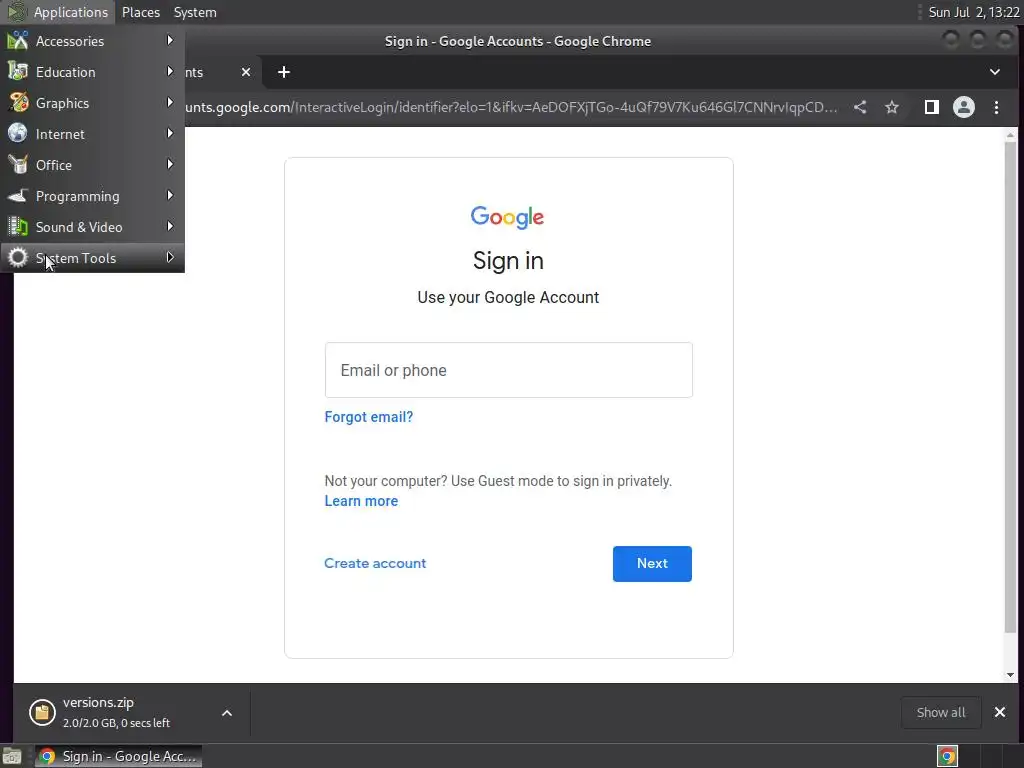Image resolution: width=1024 pixels, height=768 pixels.
Task: Click the Google logo
Action: coord(507,217)
